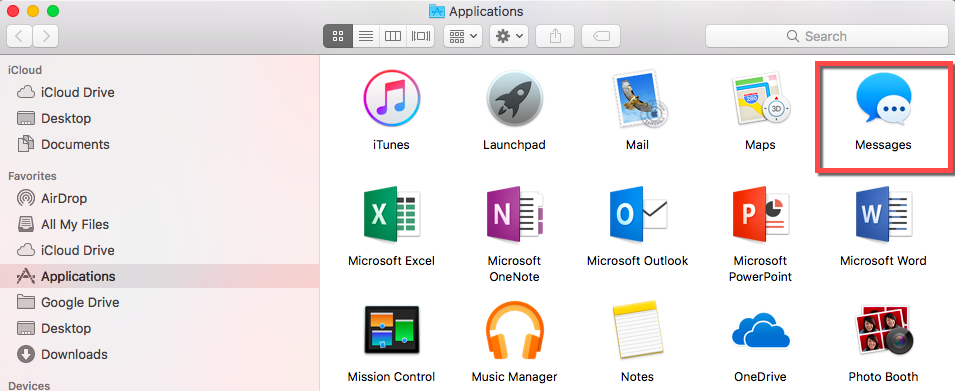The width and height of the screenshot is (955, 391).
Task: Select the Launchpad rocket icon
Action: (515, 98)
